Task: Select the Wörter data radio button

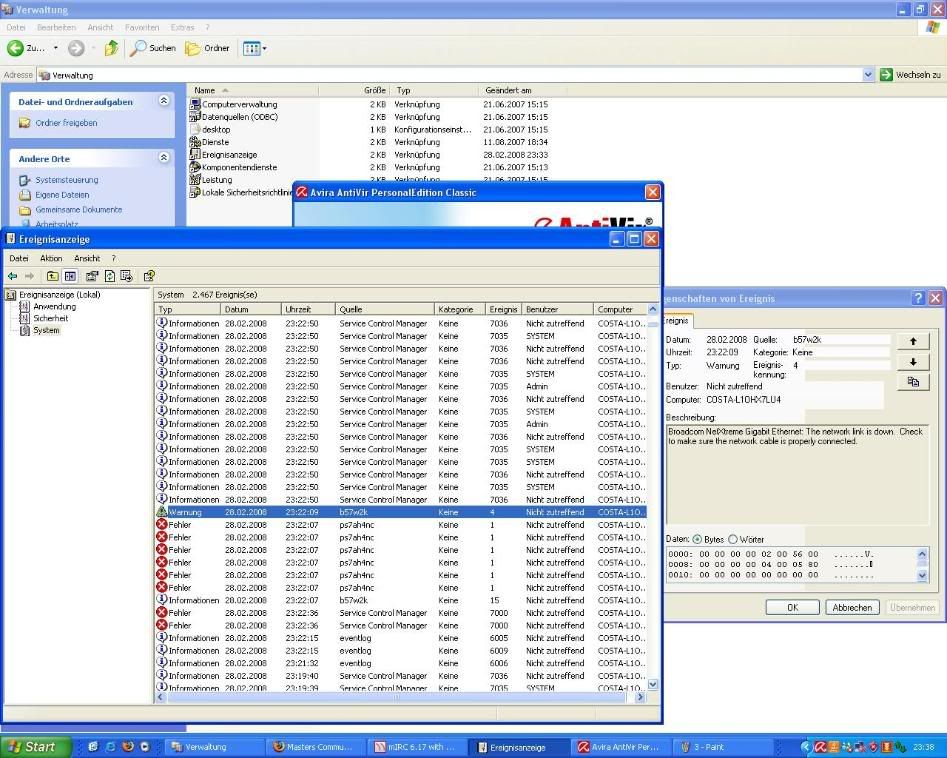Action: tap(733, 539)
